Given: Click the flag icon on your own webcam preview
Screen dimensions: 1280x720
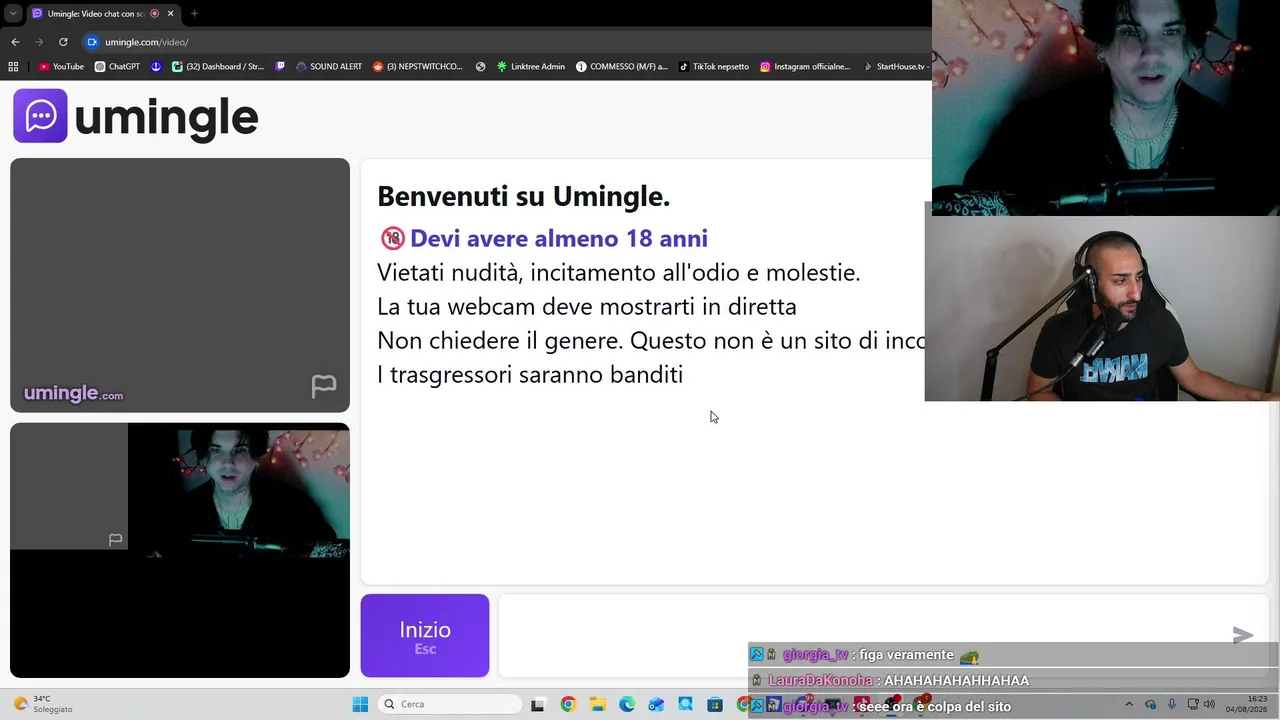Looking at the screenshot, I should [115, 540].
